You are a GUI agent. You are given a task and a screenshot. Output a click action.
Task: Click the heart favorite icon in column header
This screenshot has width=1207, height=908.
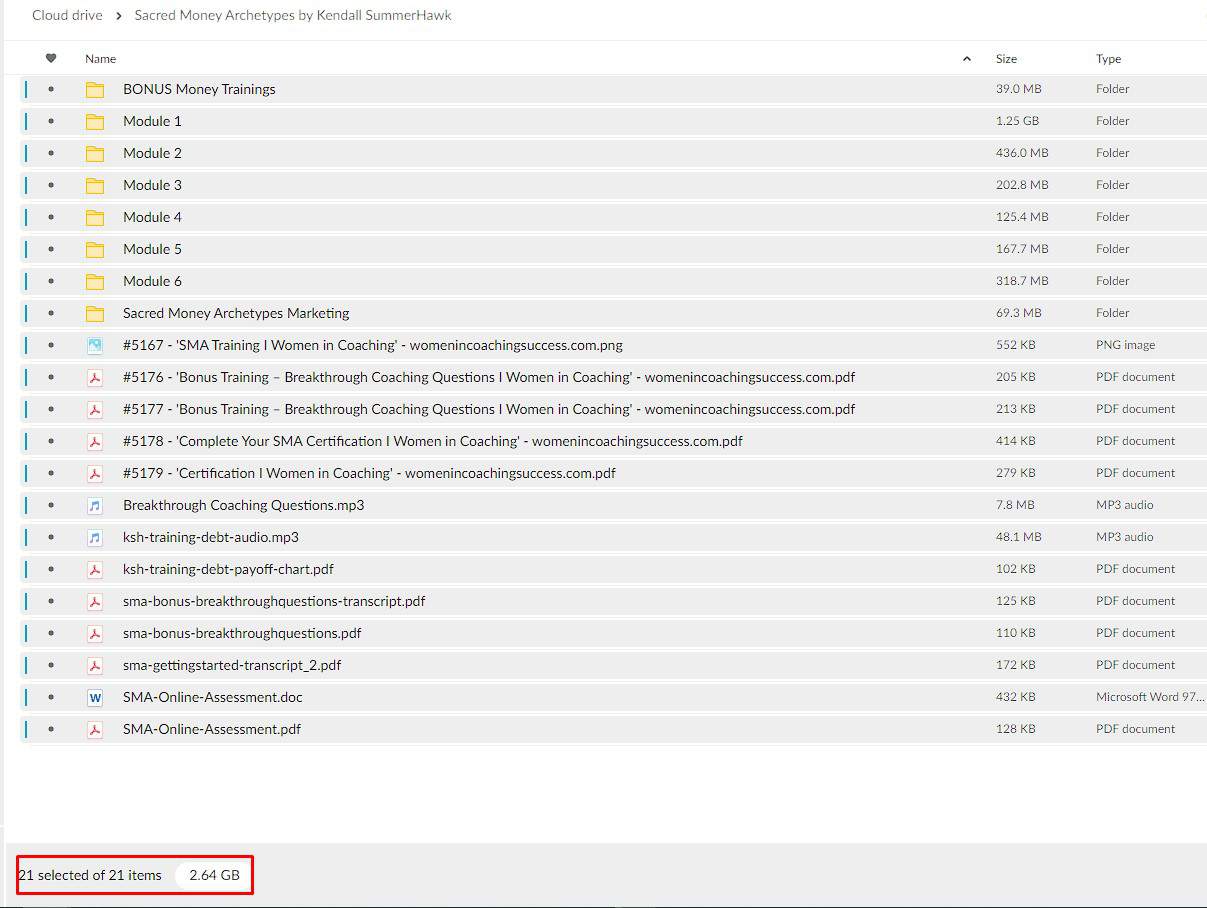pos(51,59)
